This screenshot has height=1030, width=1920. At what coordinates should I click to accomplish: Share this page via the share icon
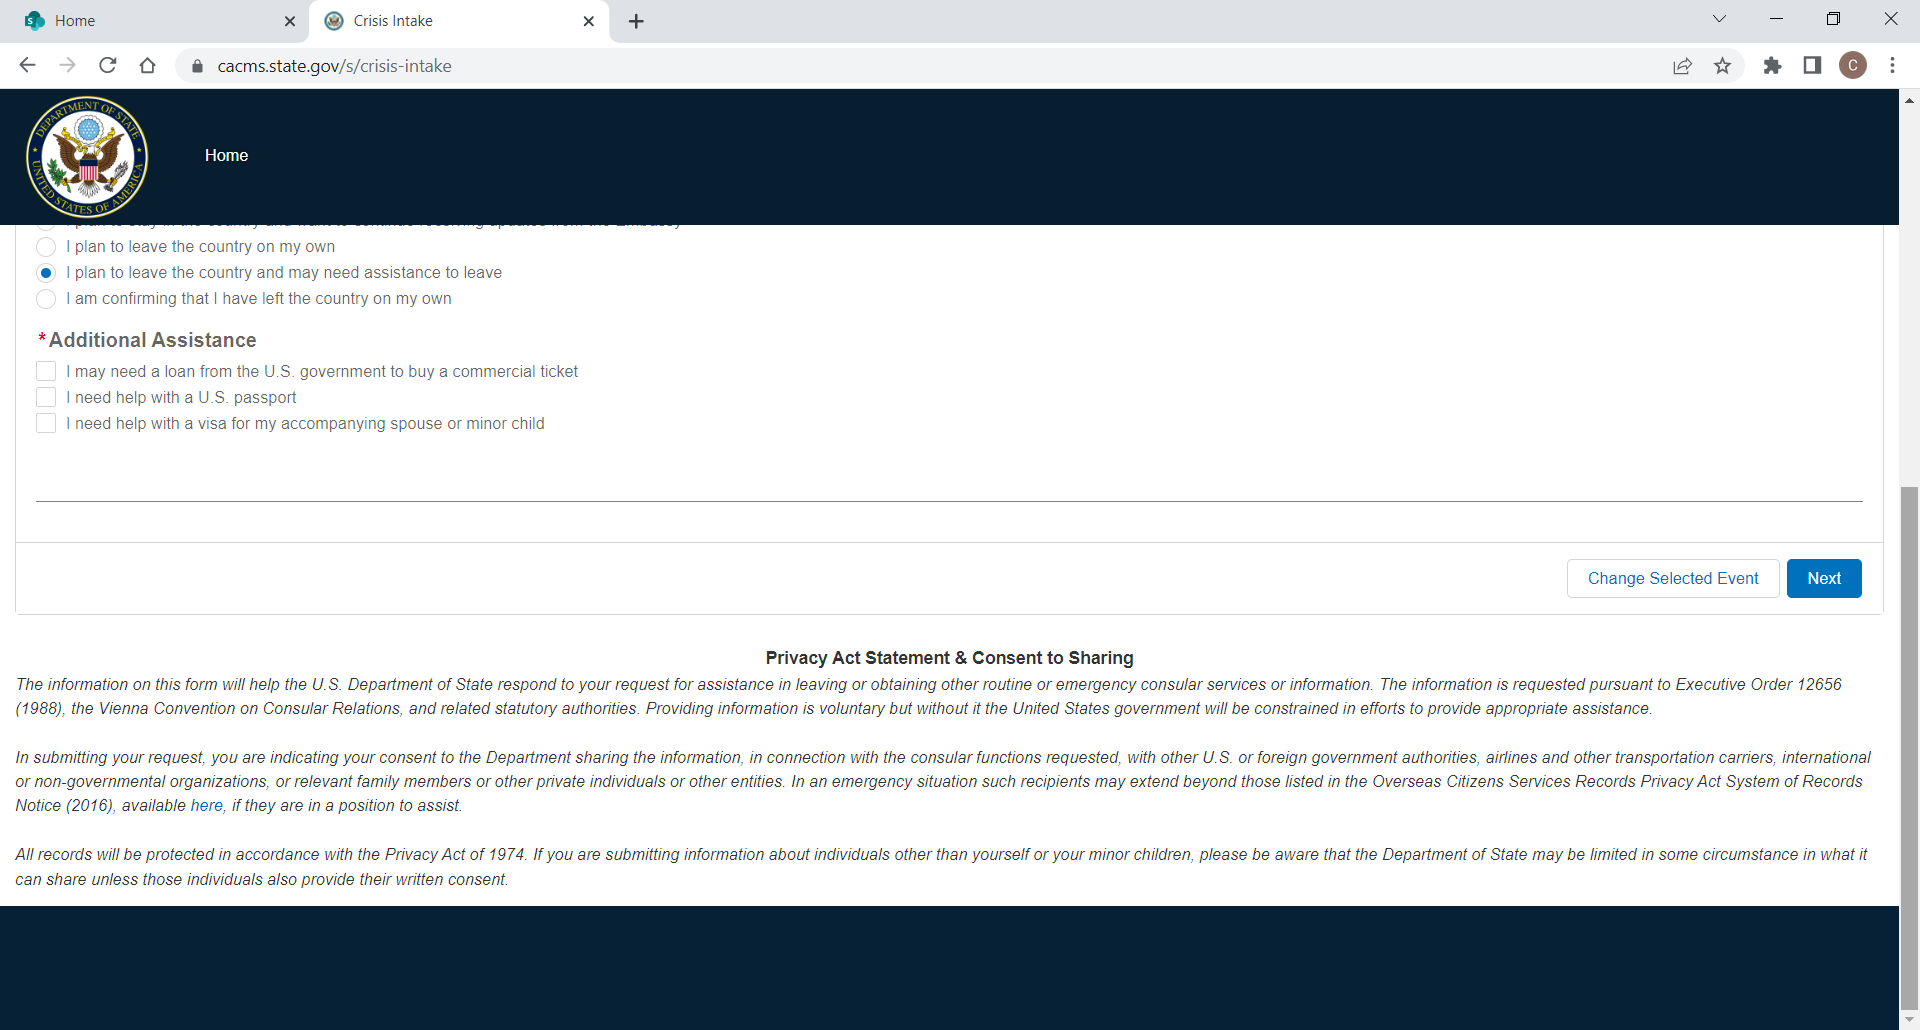pyautogui.click(x=1682, y=66)
